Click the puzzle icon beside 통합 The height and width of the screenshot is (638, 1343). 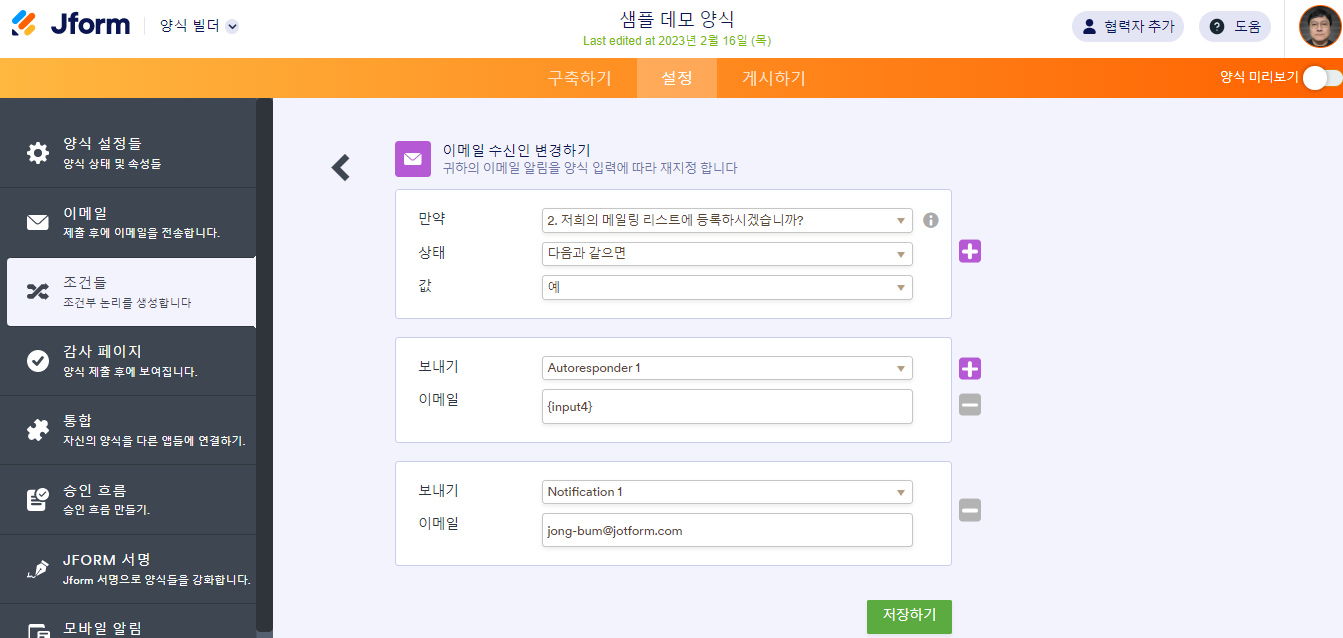[x=38, y=430]
